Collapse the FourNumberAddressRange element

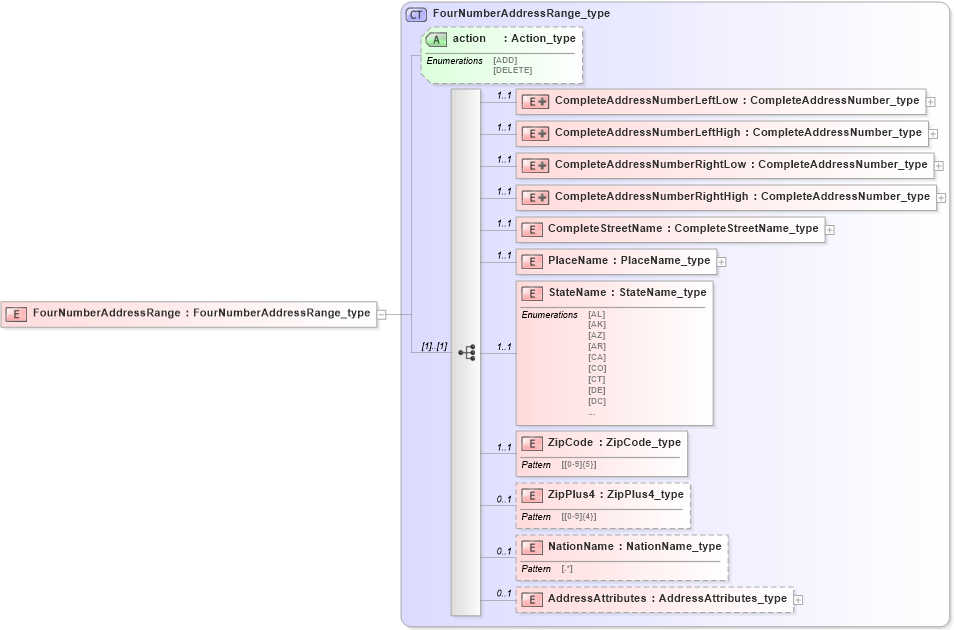(x=380, y=312)
